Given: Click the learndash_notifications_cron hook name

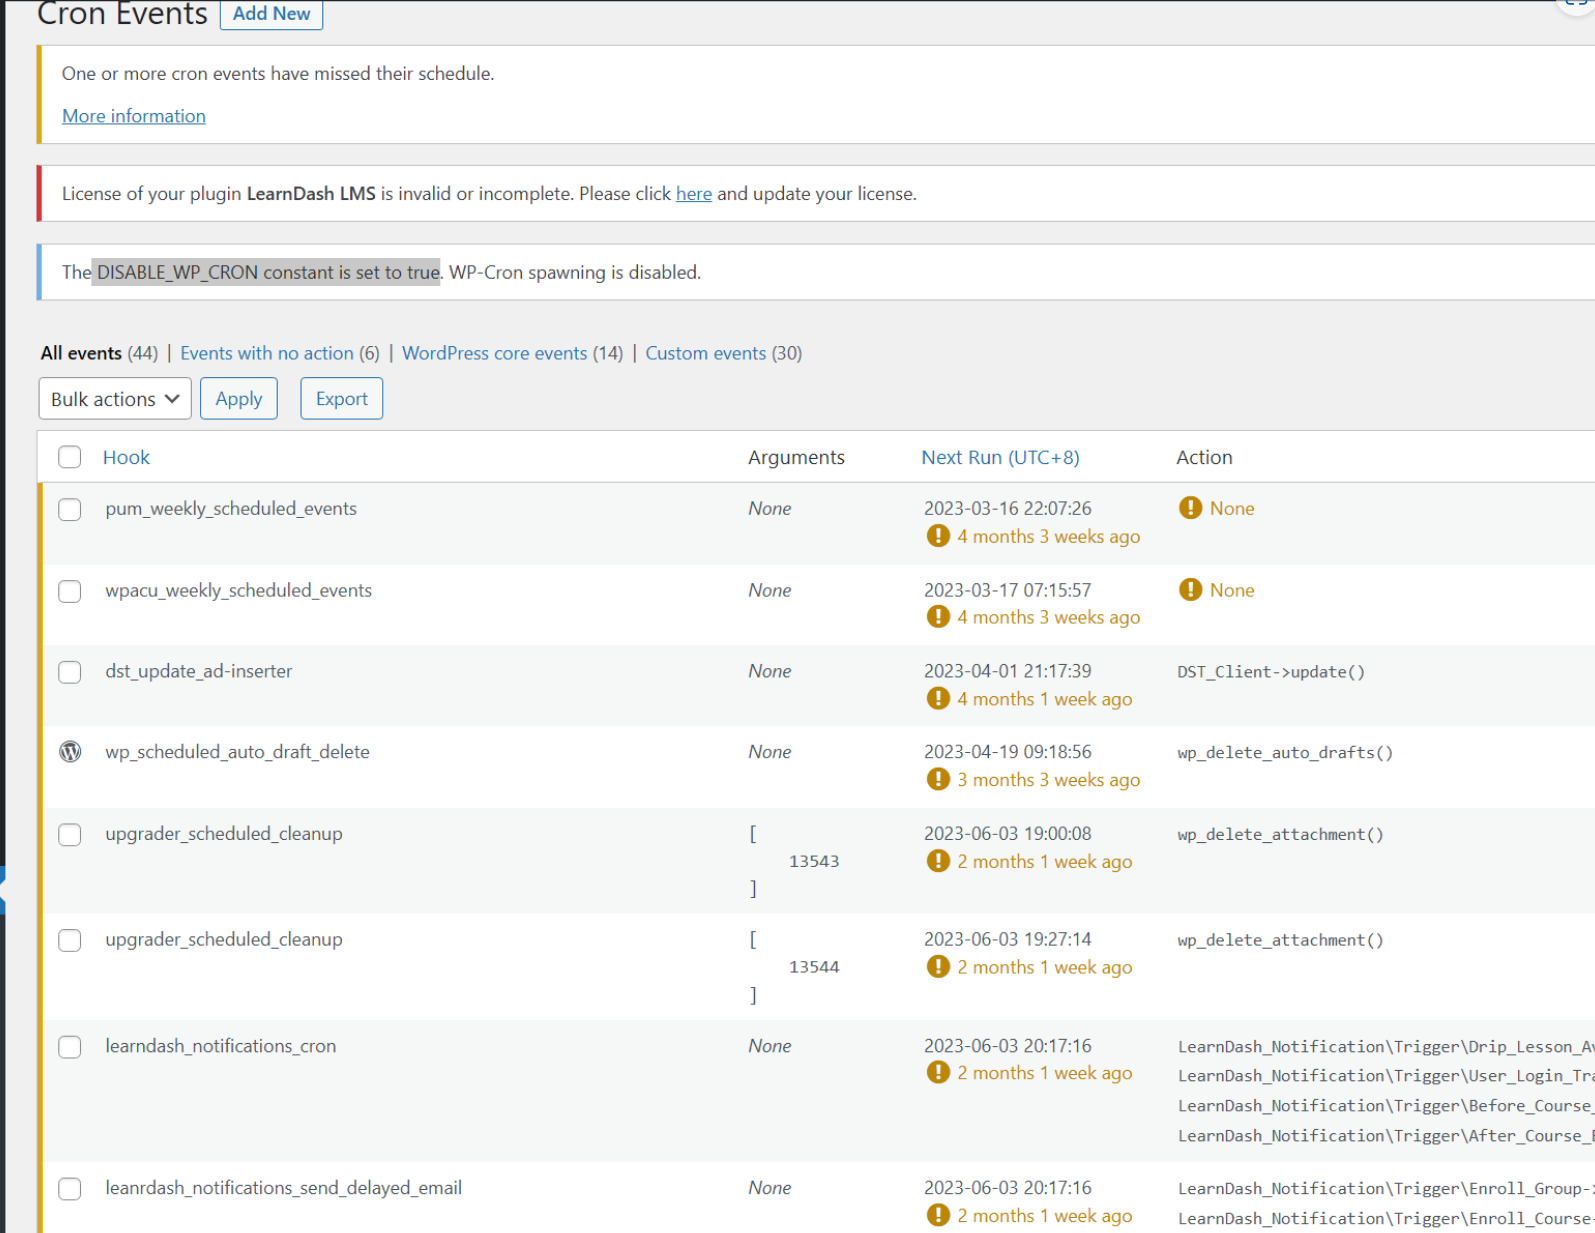Looking at the screenshot, I should click(221, 1046).
